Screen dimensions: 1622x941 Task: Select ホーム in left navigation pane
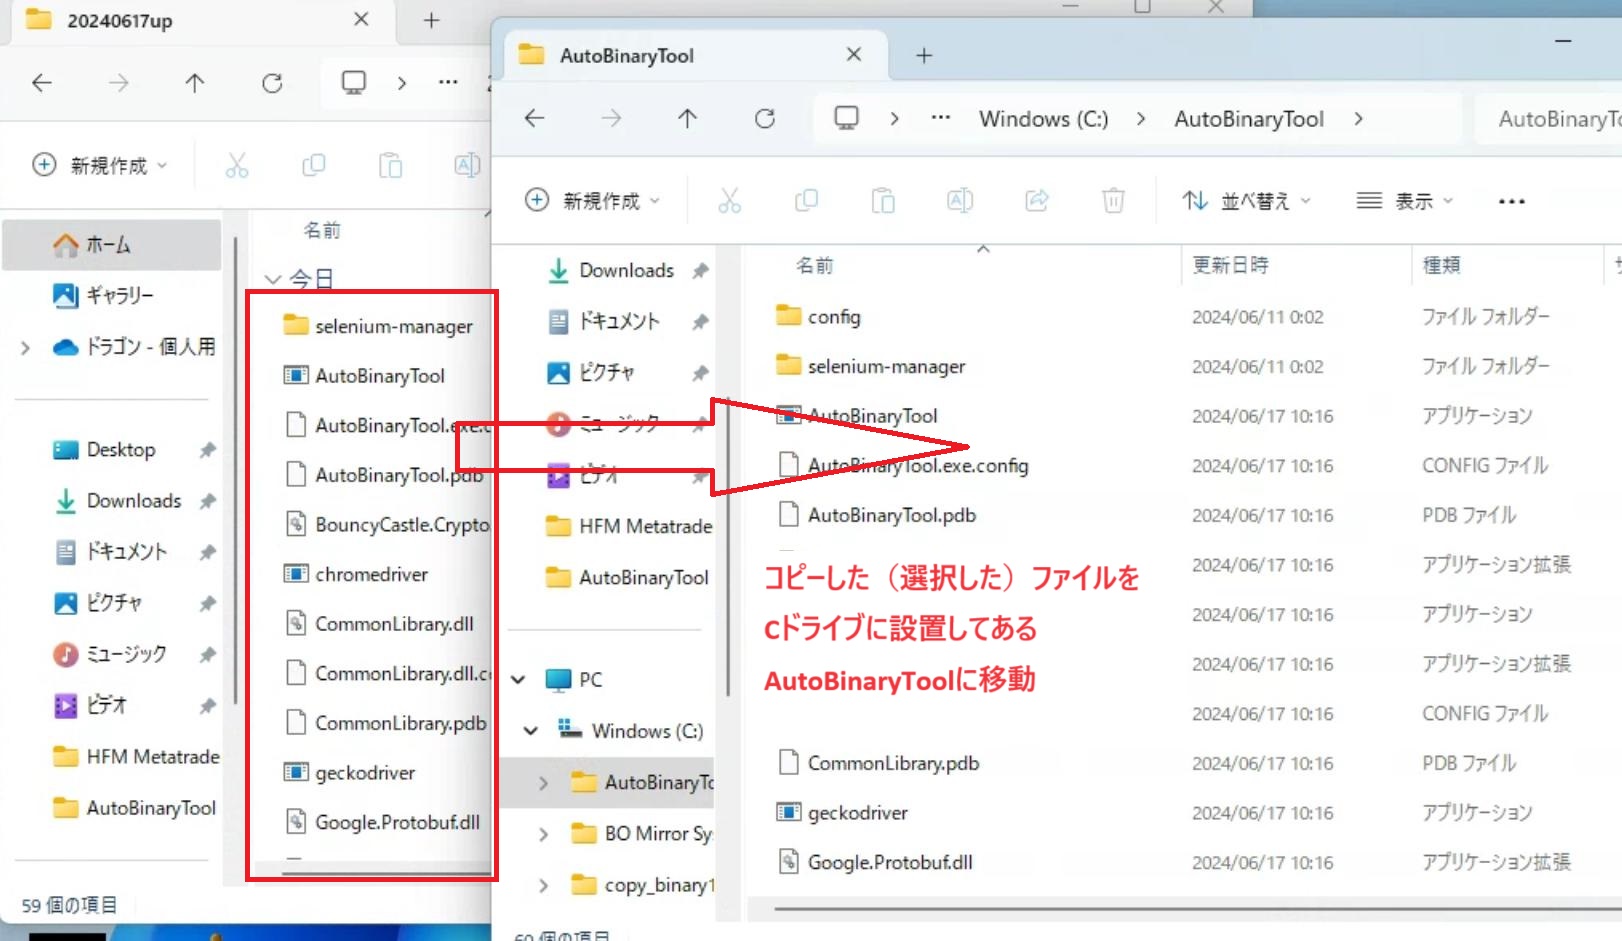point(108,245)
